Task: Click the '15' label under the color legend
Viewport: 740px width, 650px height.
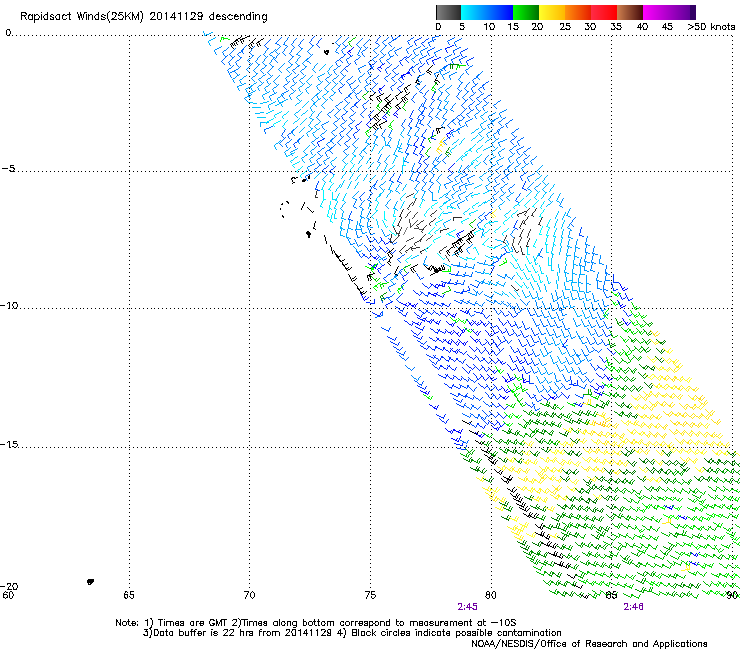Action: (x=513, y=27)
